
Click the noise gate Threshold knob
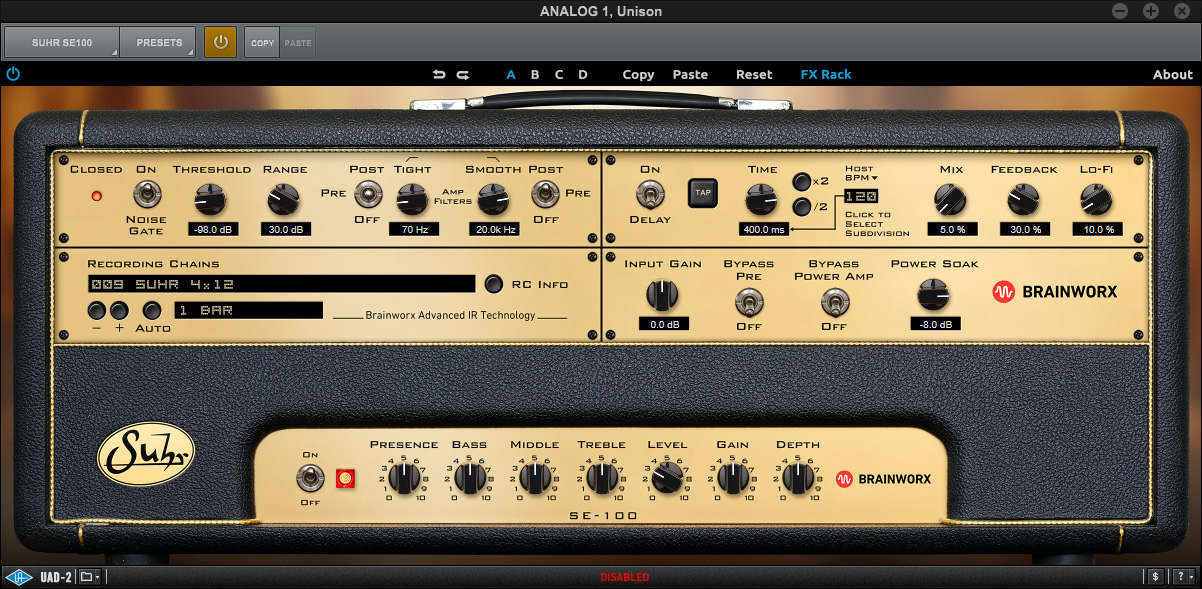tap(211, 200)
